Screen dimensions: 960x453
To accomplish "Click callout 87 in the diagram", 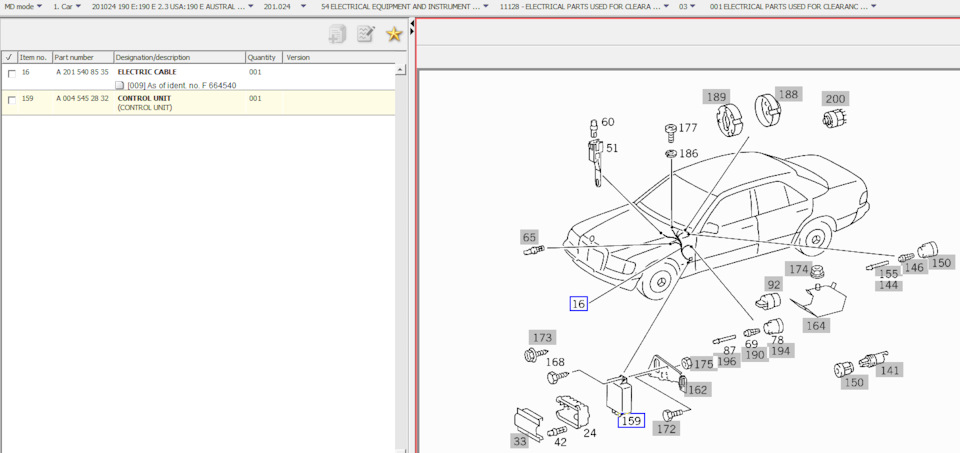I will (730, 350).
